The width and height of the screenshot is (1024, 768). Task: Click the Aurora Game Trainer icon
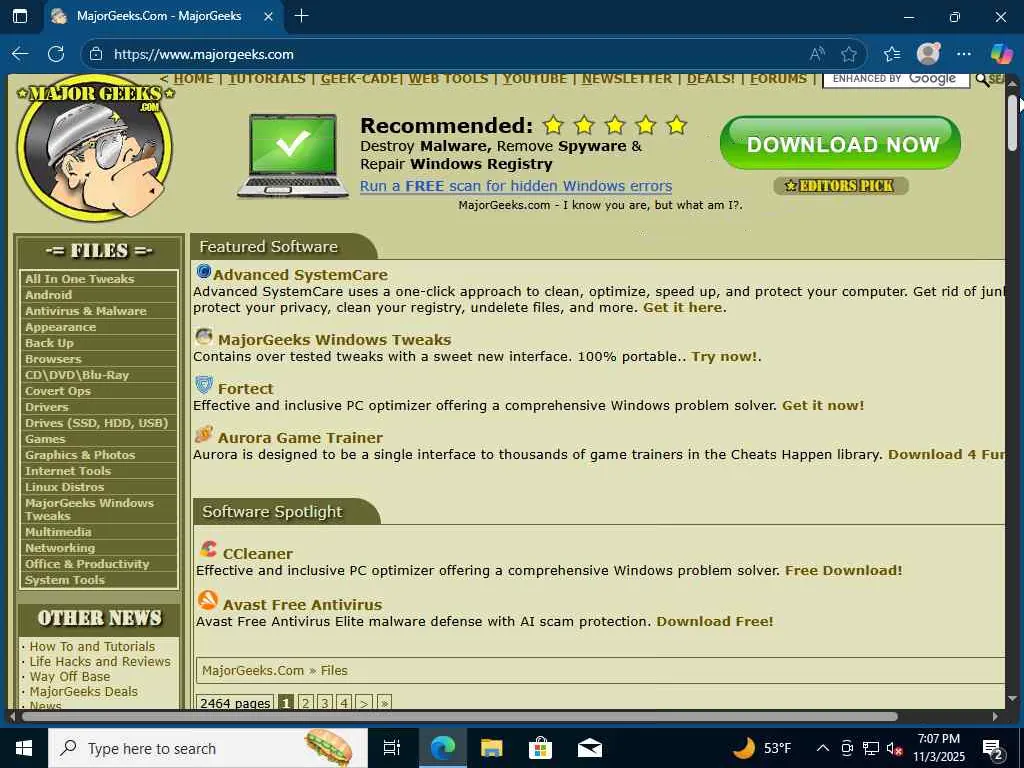pyautogui.click(x=204, y=434)
